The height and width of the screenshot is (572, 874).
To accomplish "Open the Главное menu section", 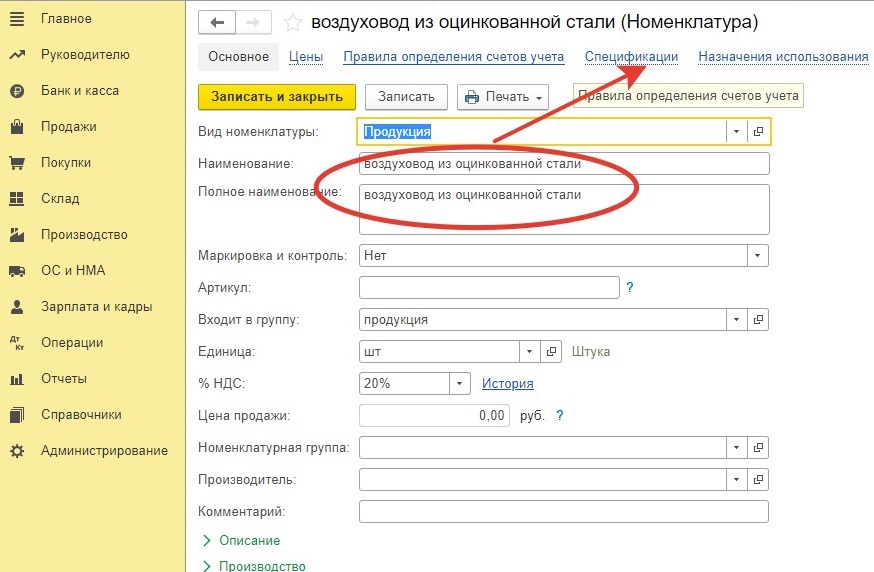I will (66, 19).
